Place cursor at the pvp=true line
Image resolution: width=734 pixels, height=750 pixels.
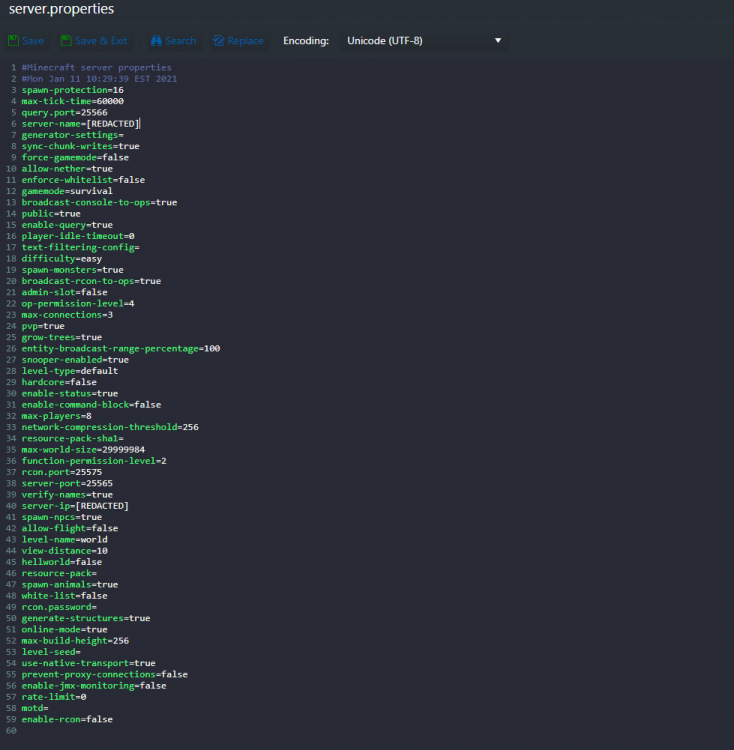[43, 326]
